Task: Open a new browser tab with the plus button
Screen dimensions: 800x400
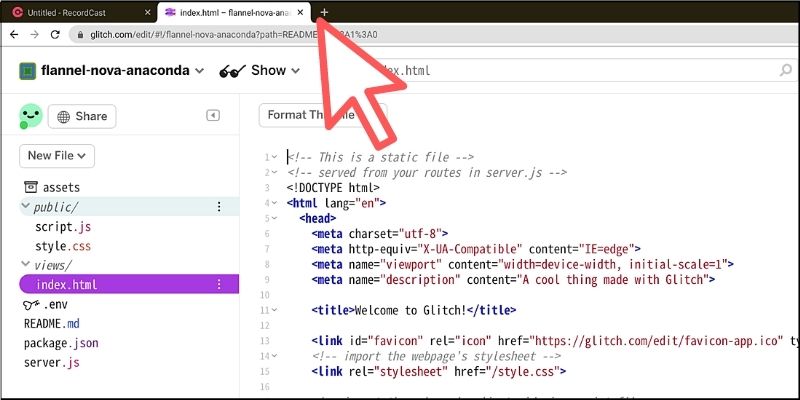Action: [x=324, y=12]
